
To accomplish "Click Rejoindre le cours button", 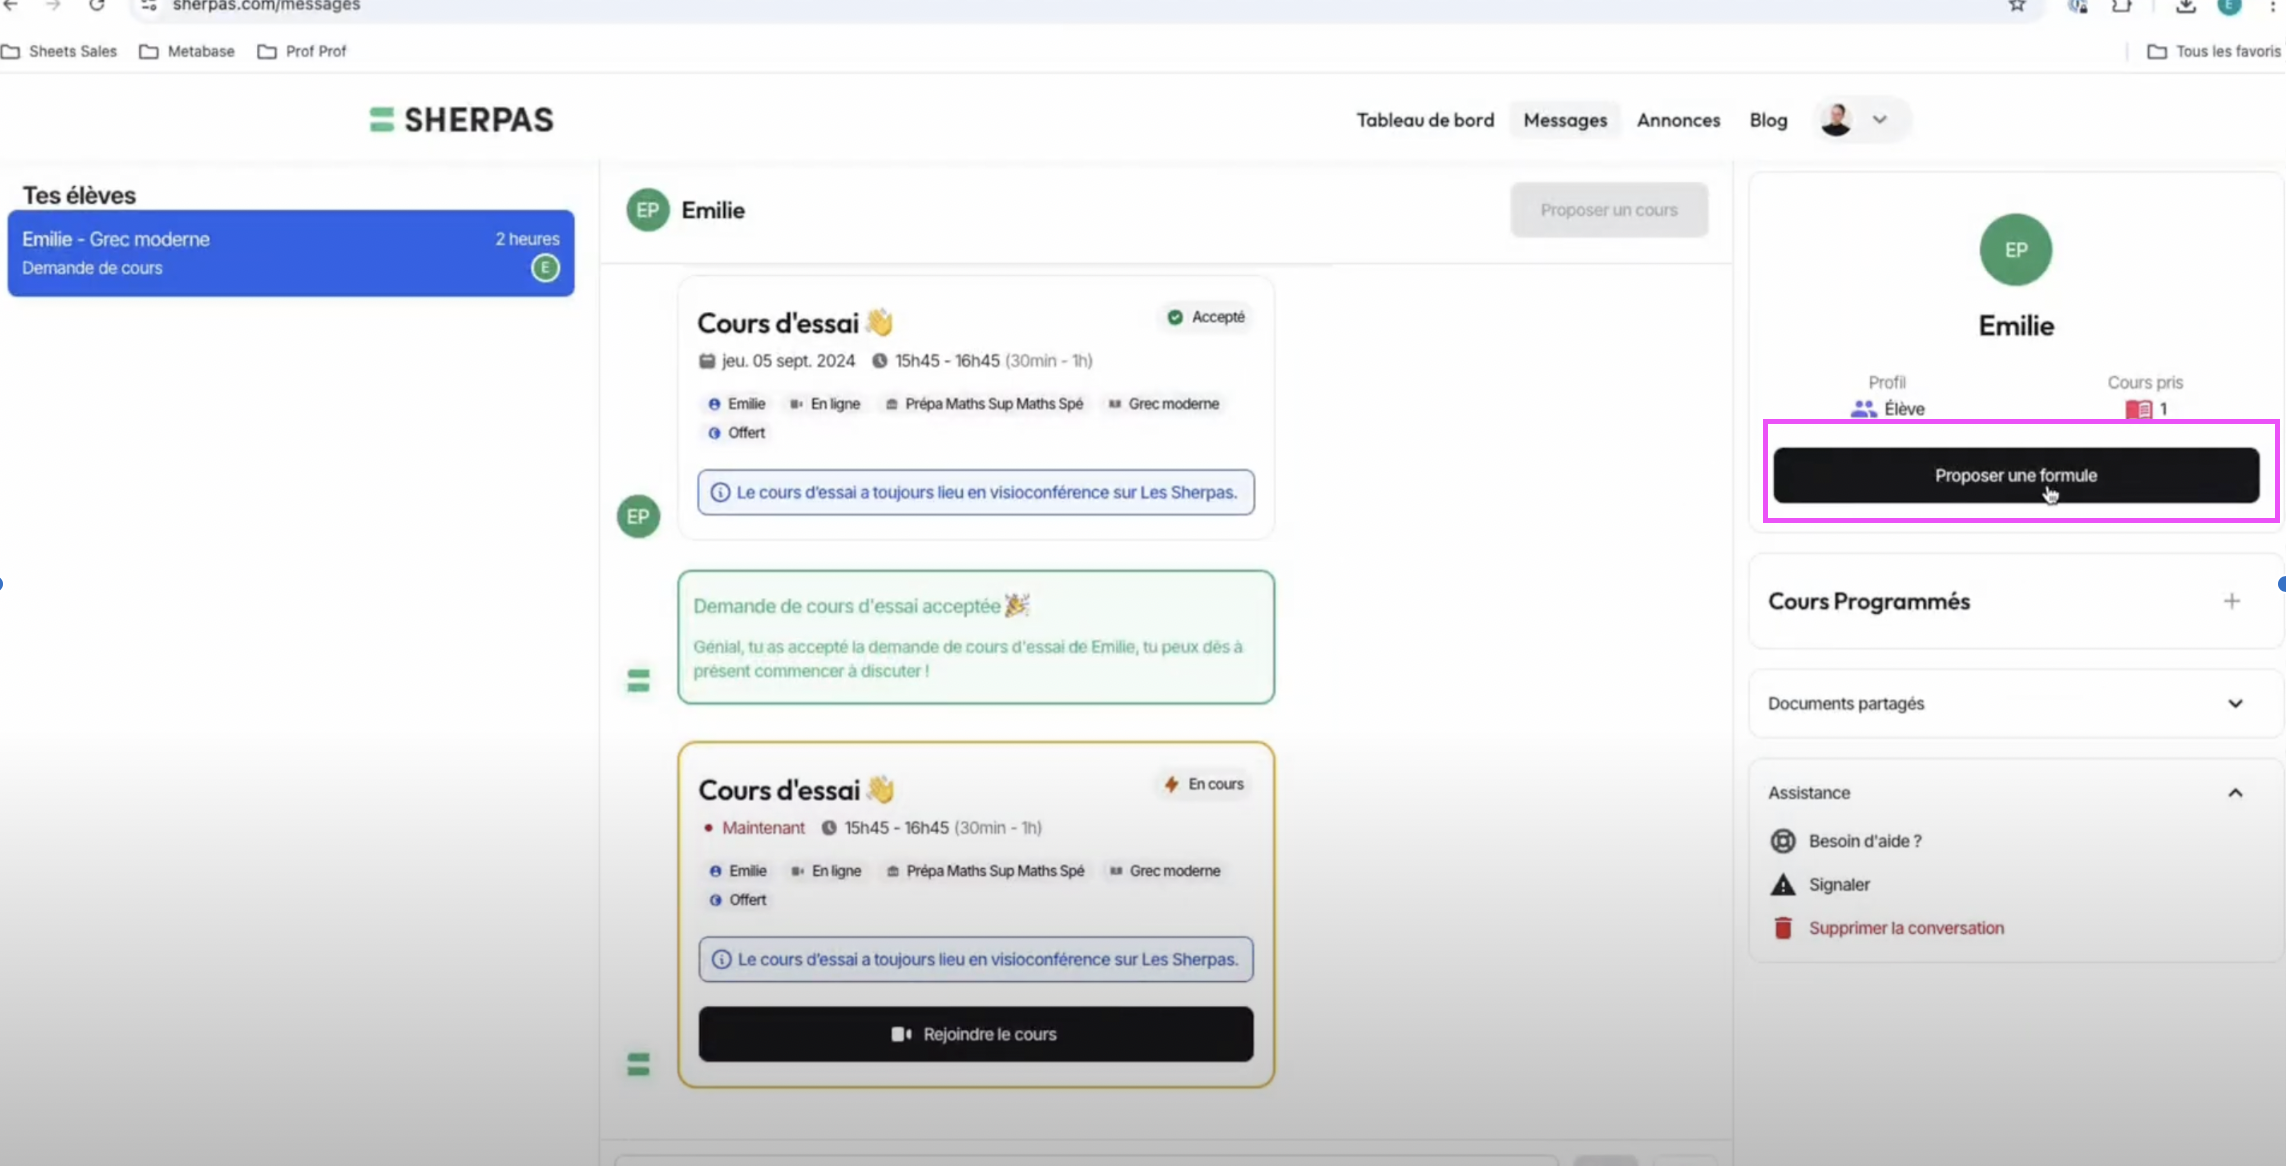I will pos(975,1034).
